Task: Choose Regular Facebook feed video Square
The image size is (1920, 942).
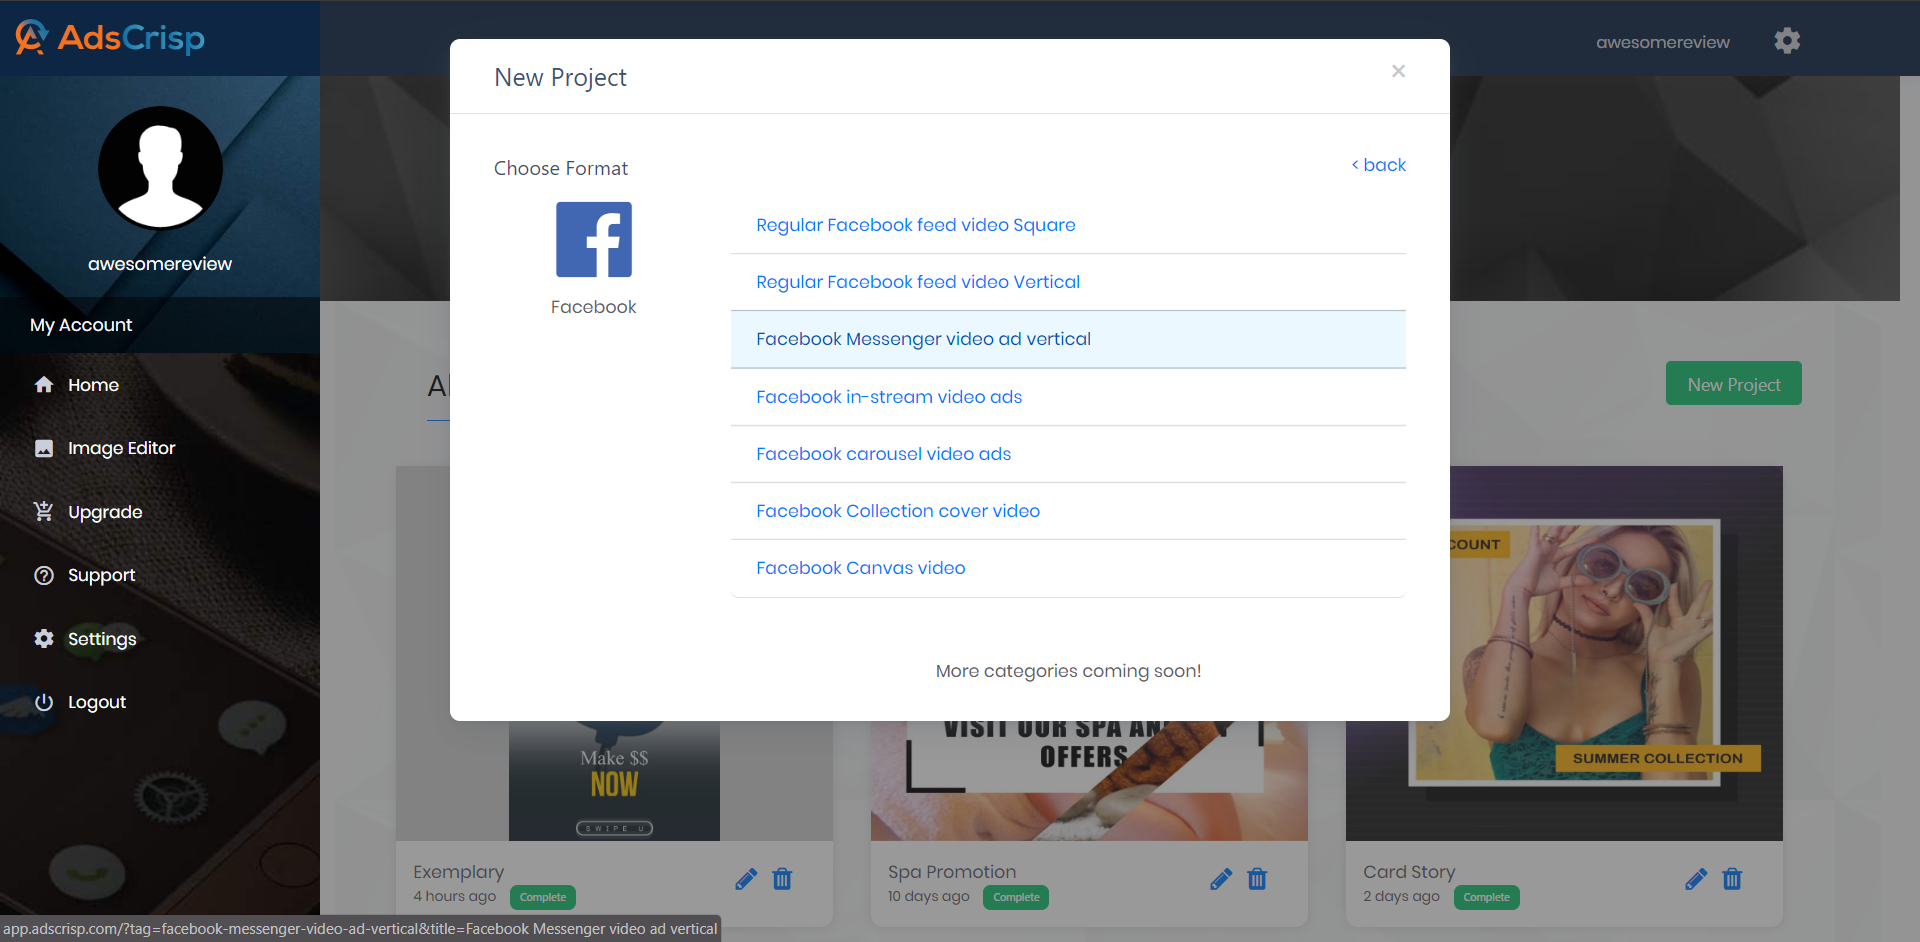Action: pyautogui.click(x=1068, y=225)
